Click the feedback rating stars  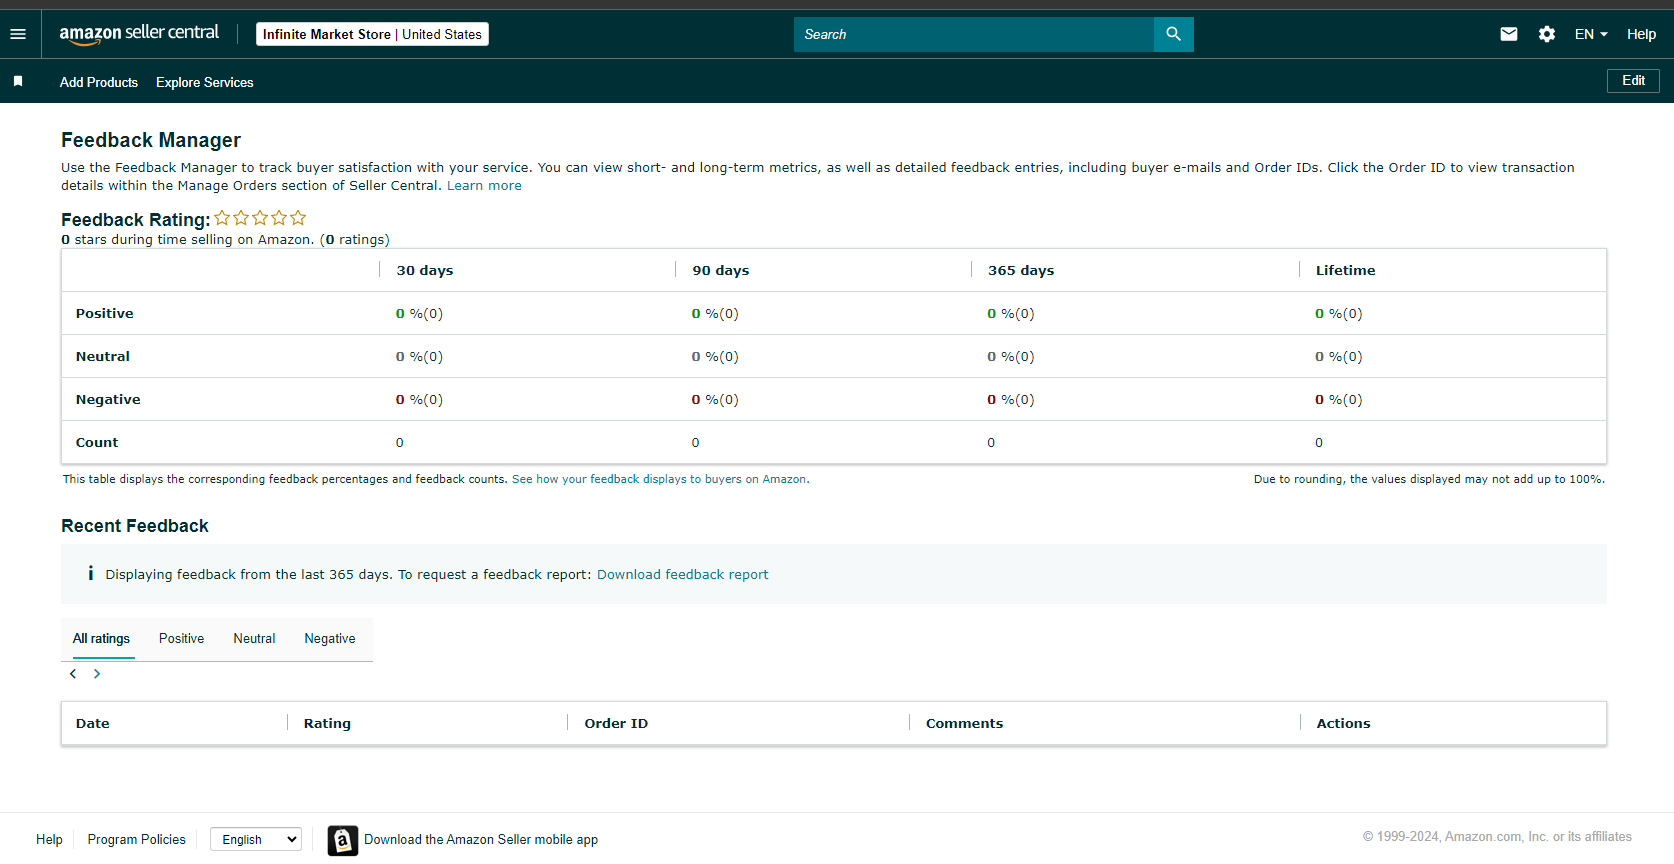(x=260, y=218)
